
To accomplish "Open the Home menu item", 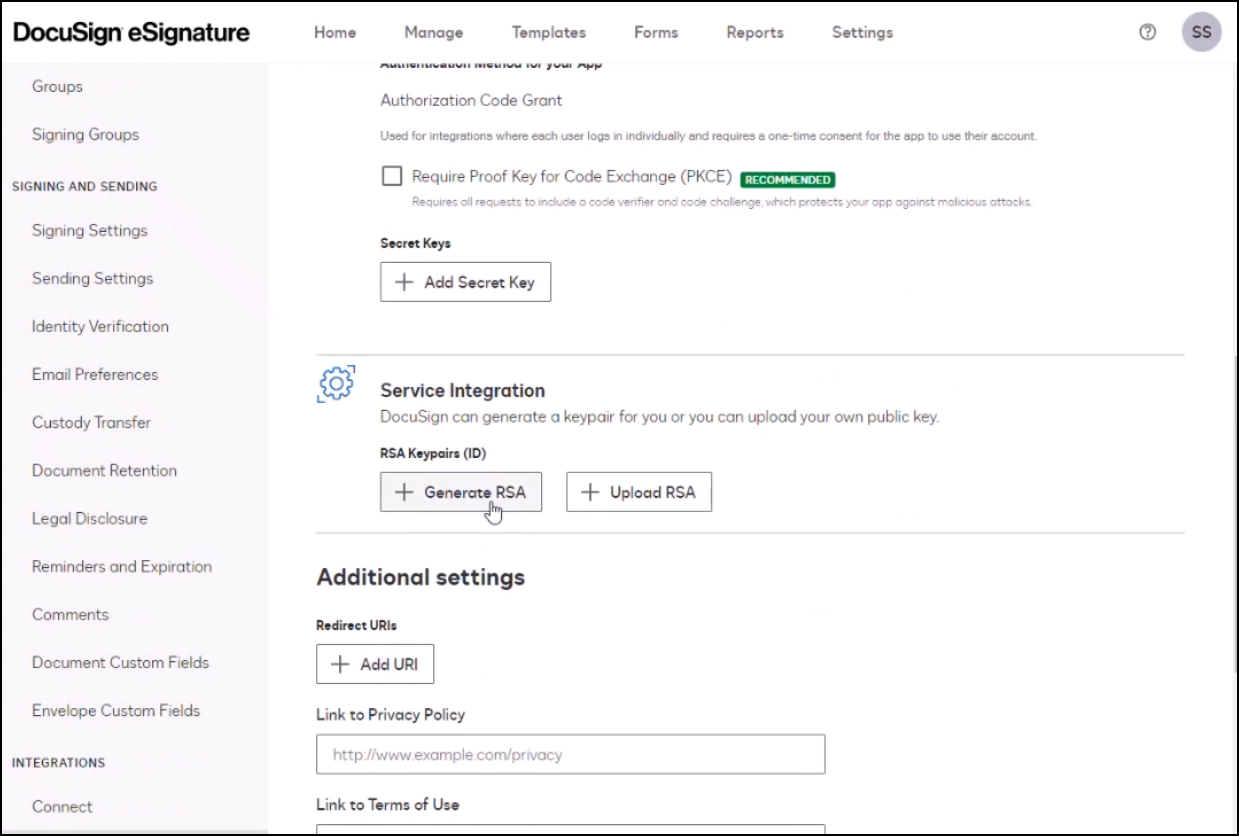I will [x=335, y=32].
